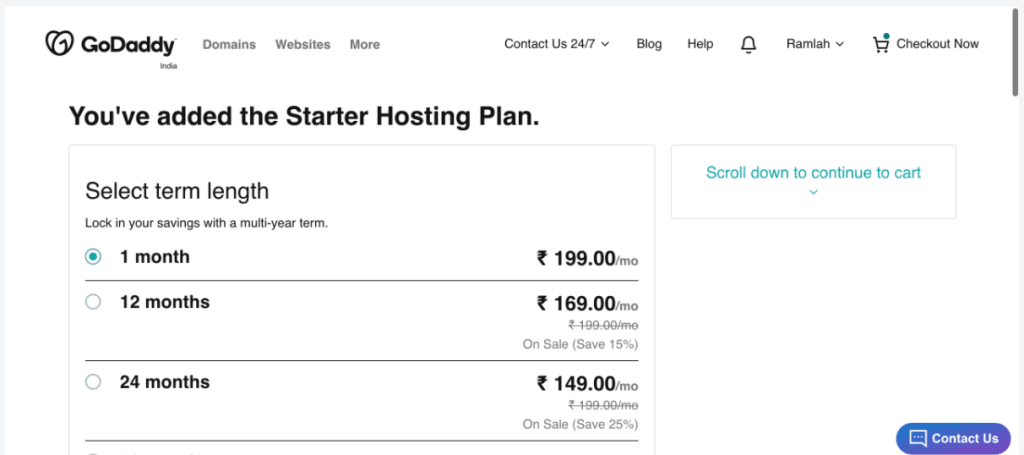This screenshot has width=1024, height=455.
Task: Open the Ramlah account dropdown
Action: [x=815, y=44]
